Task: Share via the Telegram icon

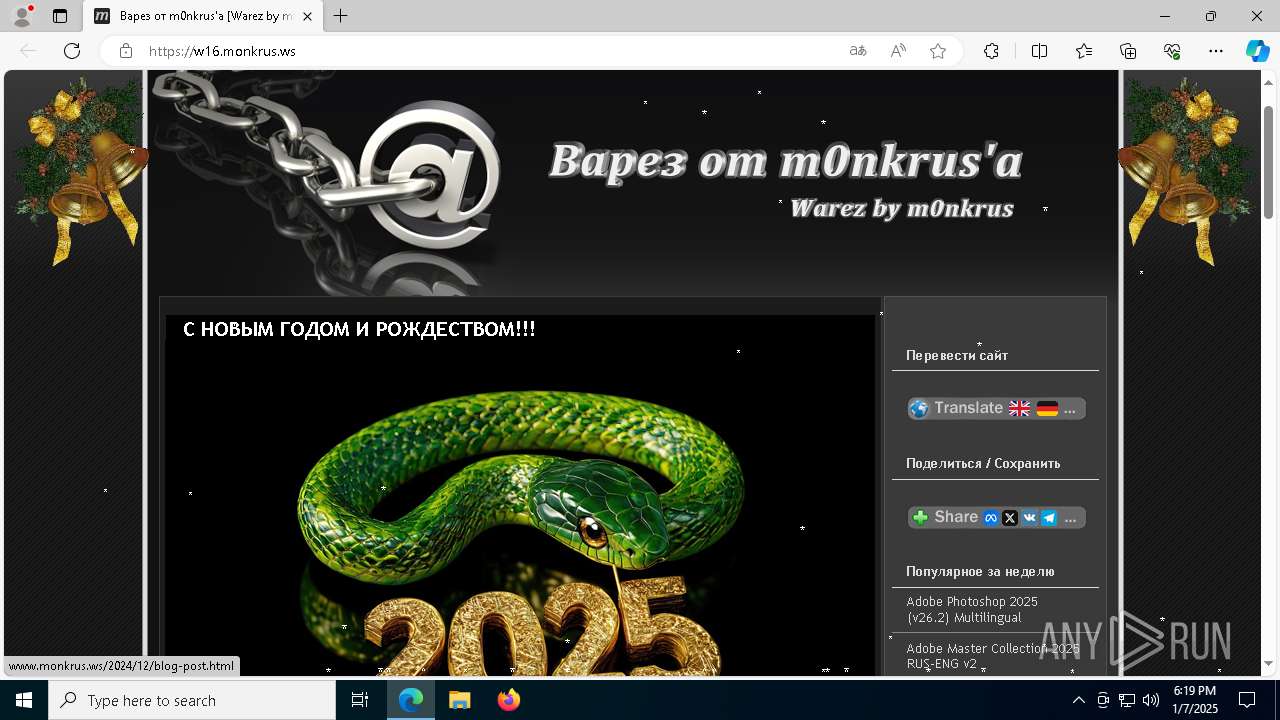Action: [1049, 518]
